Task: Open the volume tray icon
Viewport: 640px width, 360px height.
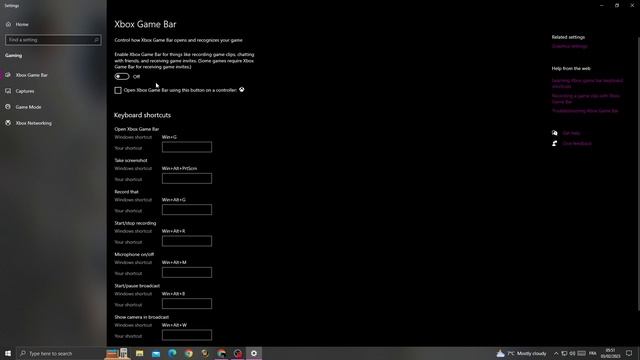Action: pos(572,353)
